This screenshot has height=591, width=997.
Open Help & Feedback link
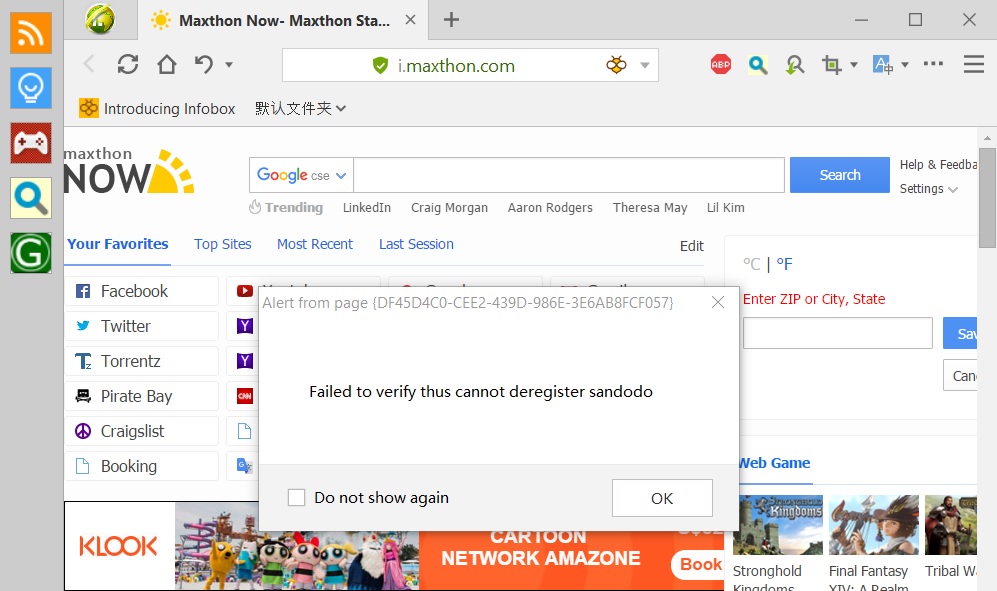click(939, 165)
